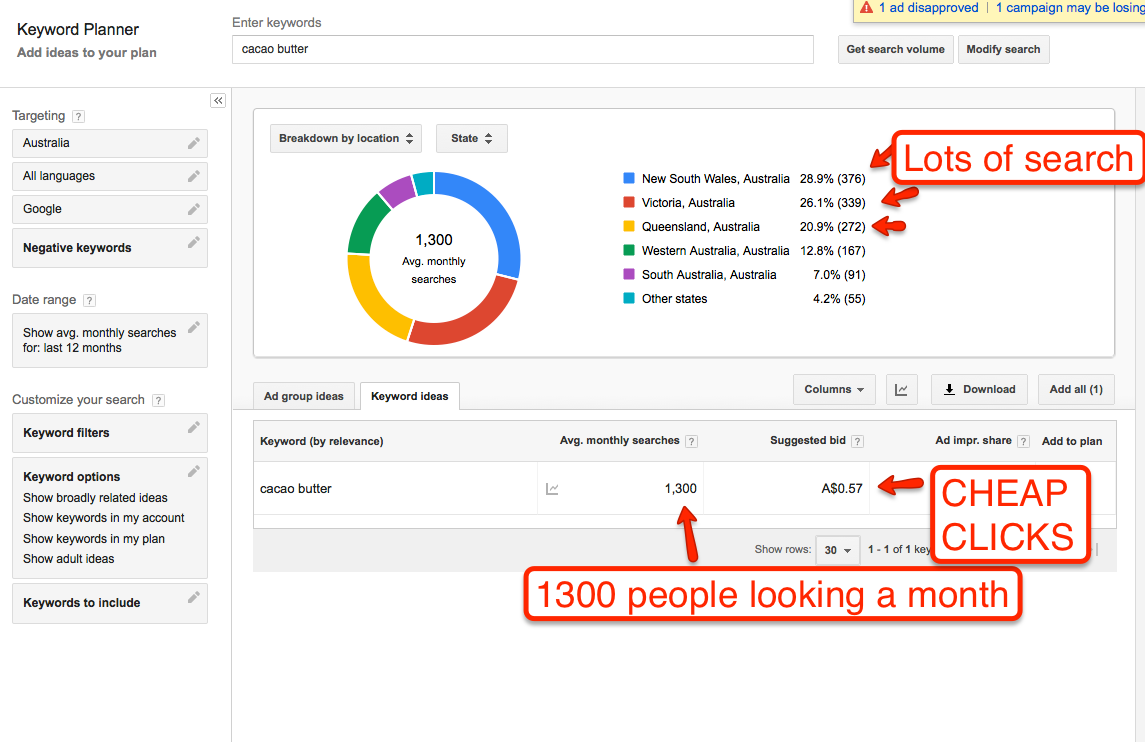
Task: Click Add ideas to your plan subtitle
Action: click(87, 53)
